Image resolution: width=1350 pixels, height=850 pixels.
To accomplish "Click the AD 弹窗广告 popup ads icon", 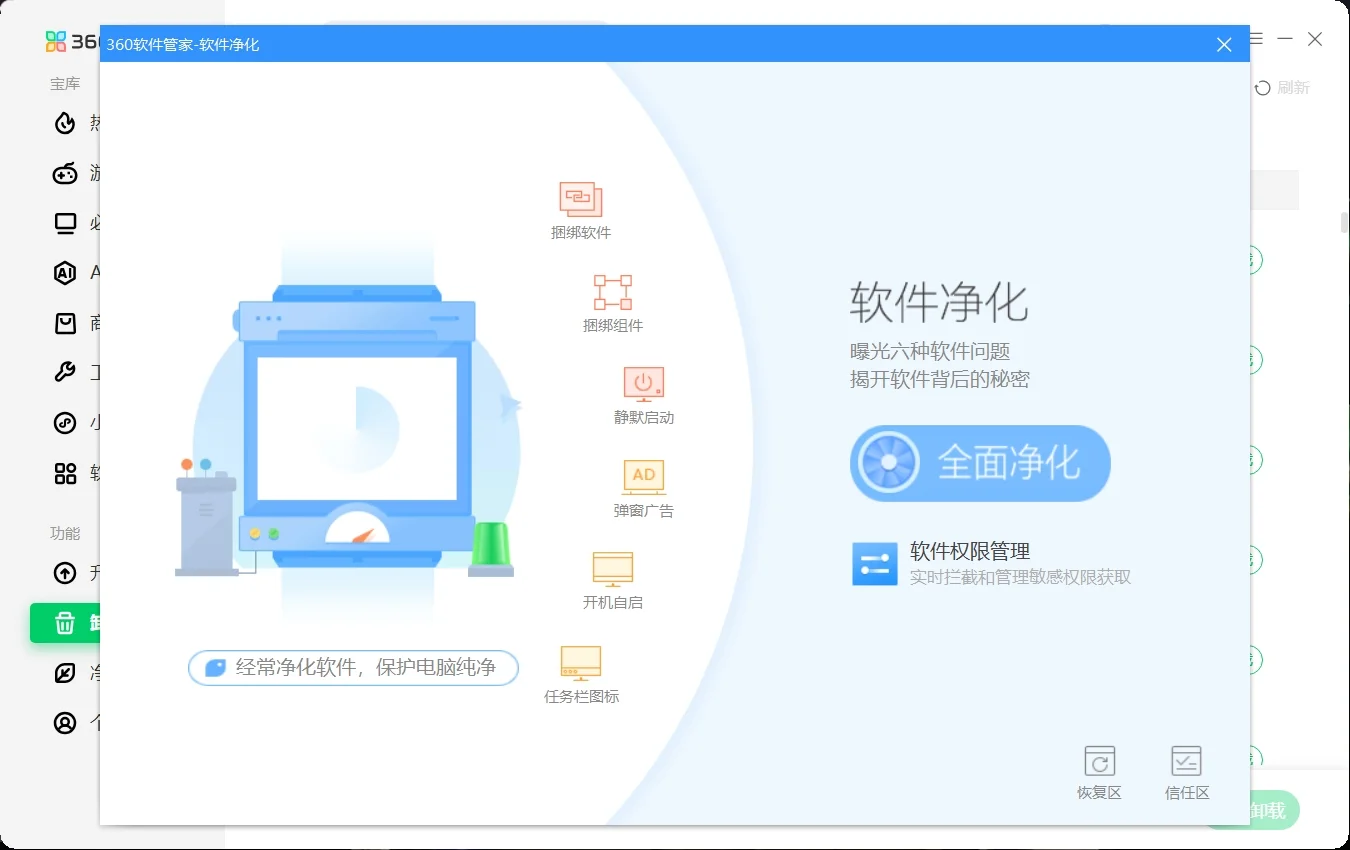I will click(643, 475).
